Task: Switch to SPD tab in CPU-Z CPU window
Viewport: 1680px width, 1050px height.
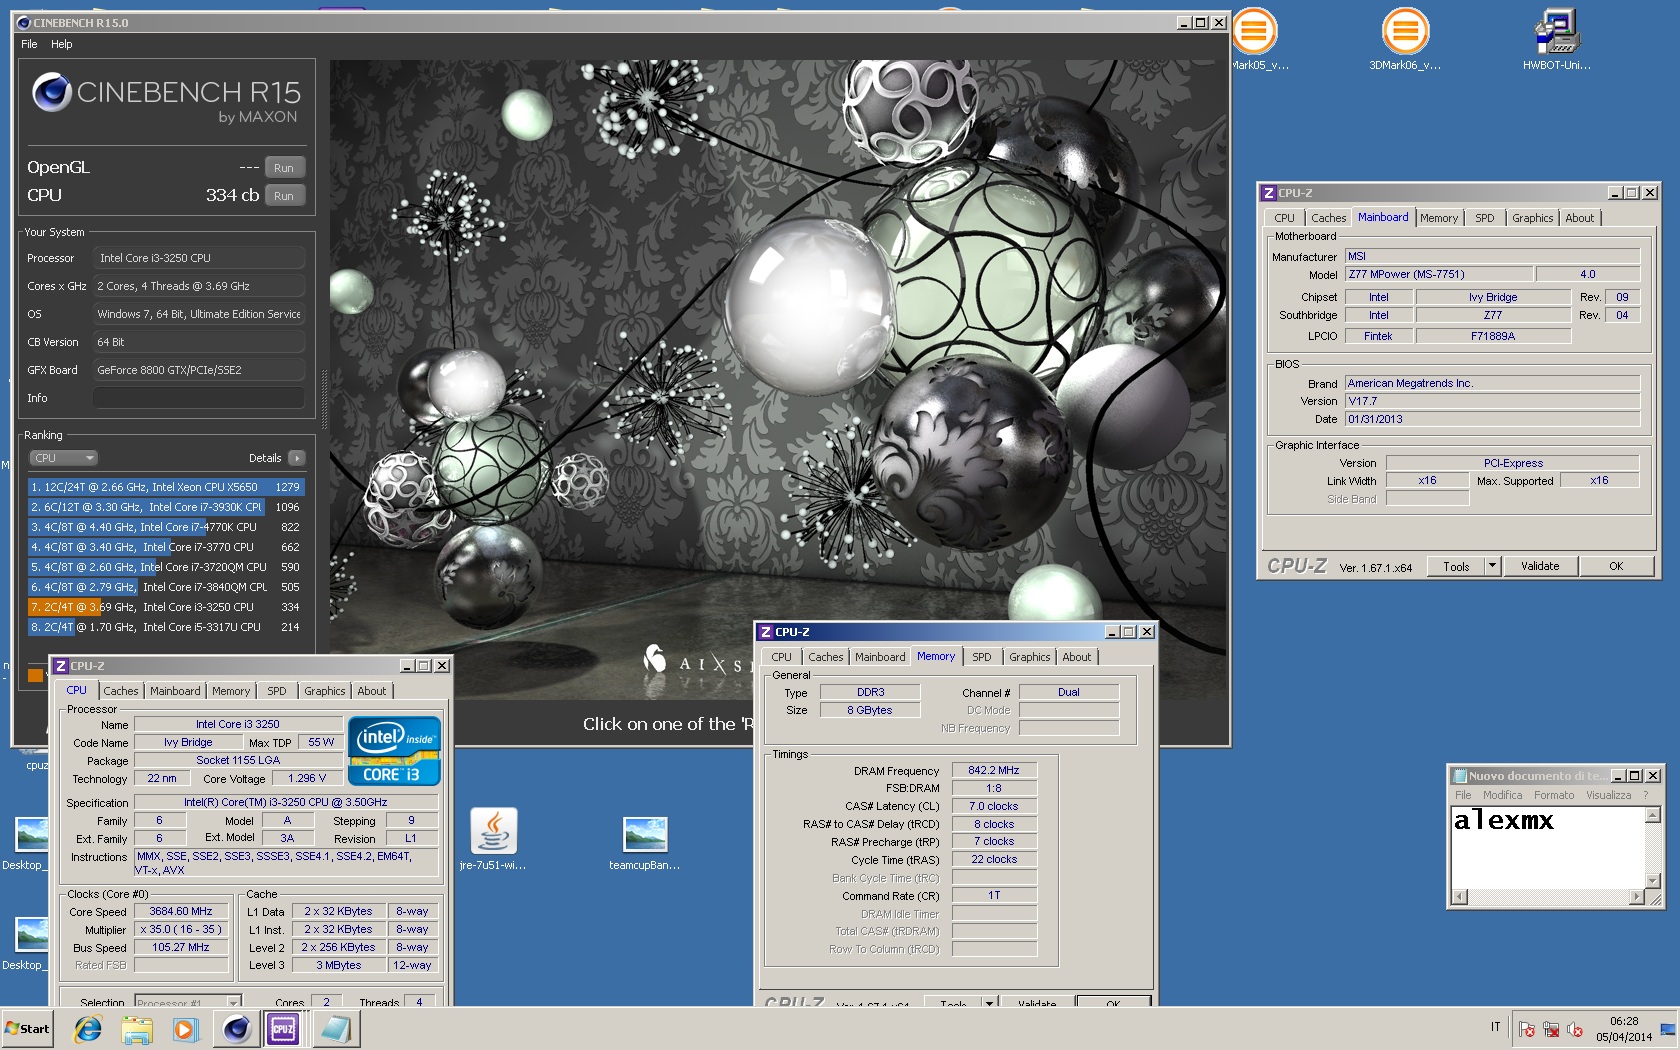Action: pos(277,691)
